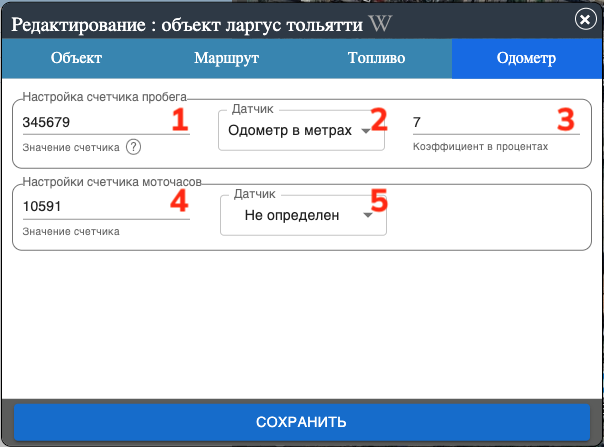Click the red number 1 marker

click(180, 120)
